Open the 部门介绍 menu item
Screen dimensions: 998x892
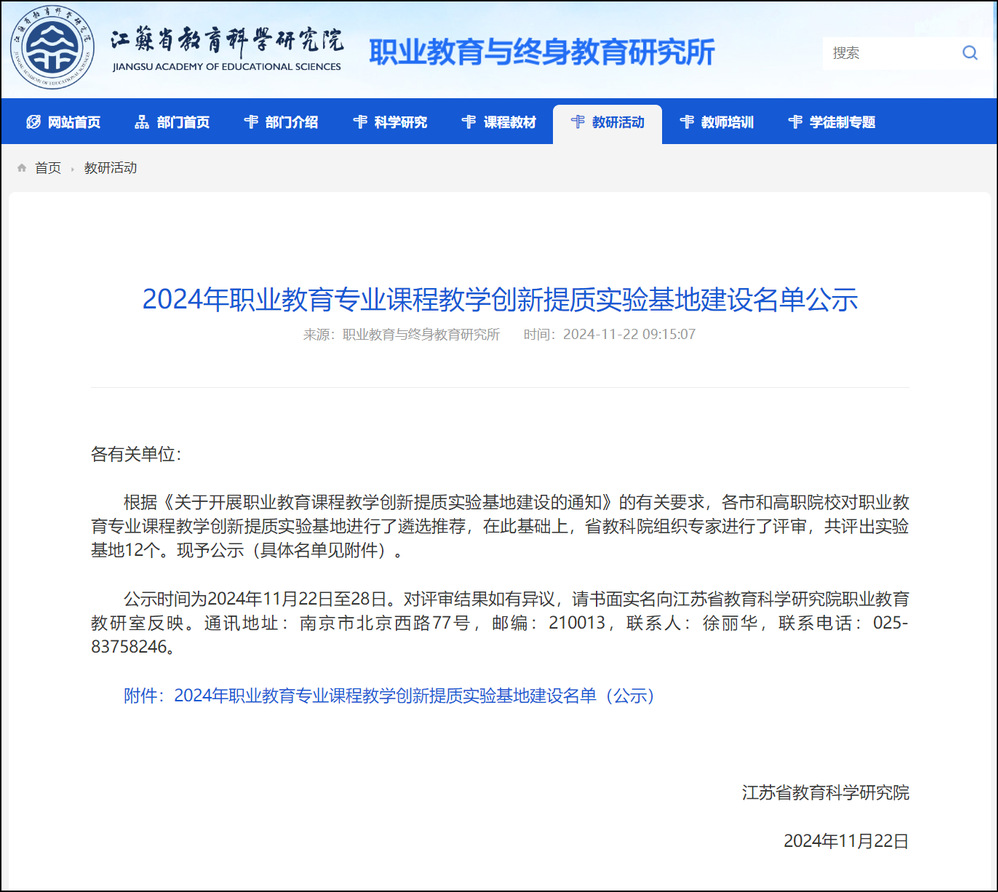pyautogui.click(x=281, y=122)
